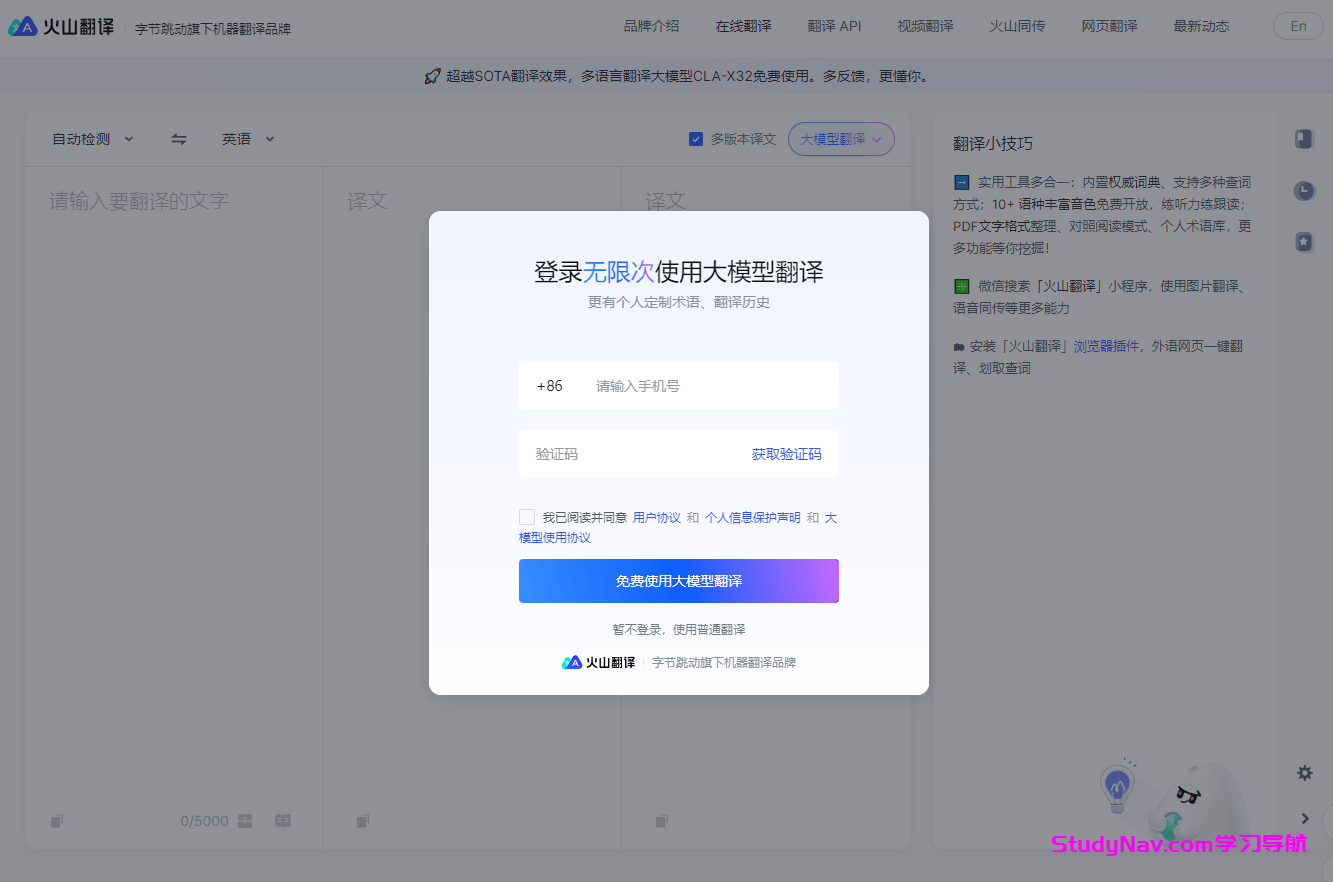Open translation history clock icon
This screenshot has height=882, width=1333.
pos(1303,191)
